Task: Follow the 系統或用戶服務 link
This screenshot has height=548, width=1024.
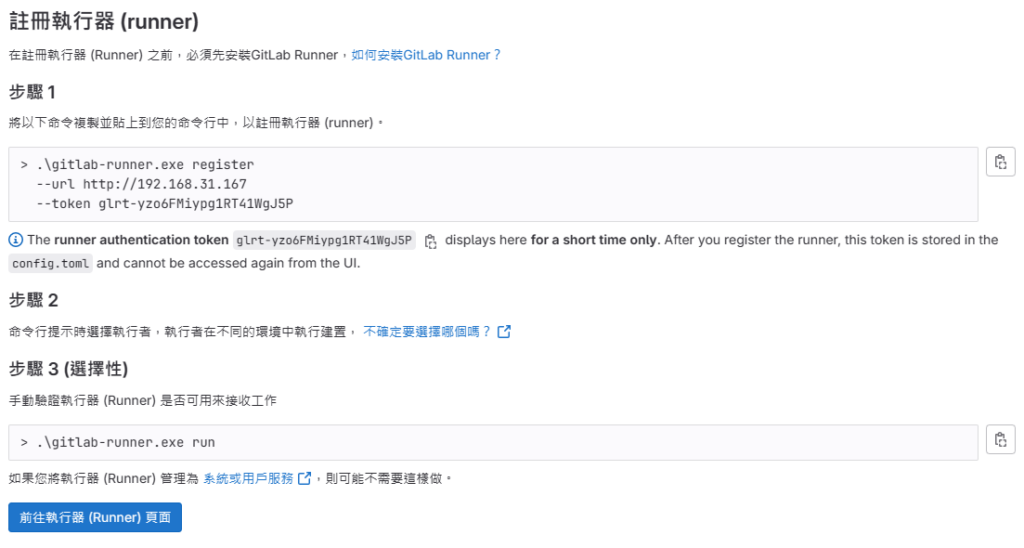Action: click(248, 479)
